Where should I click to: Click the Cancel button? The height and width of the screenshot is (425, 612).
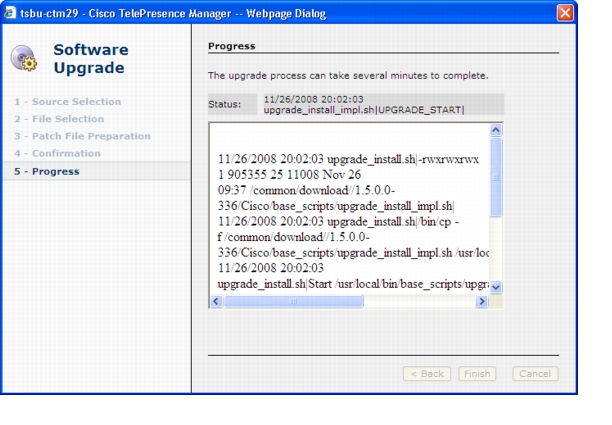click(535, 373)
